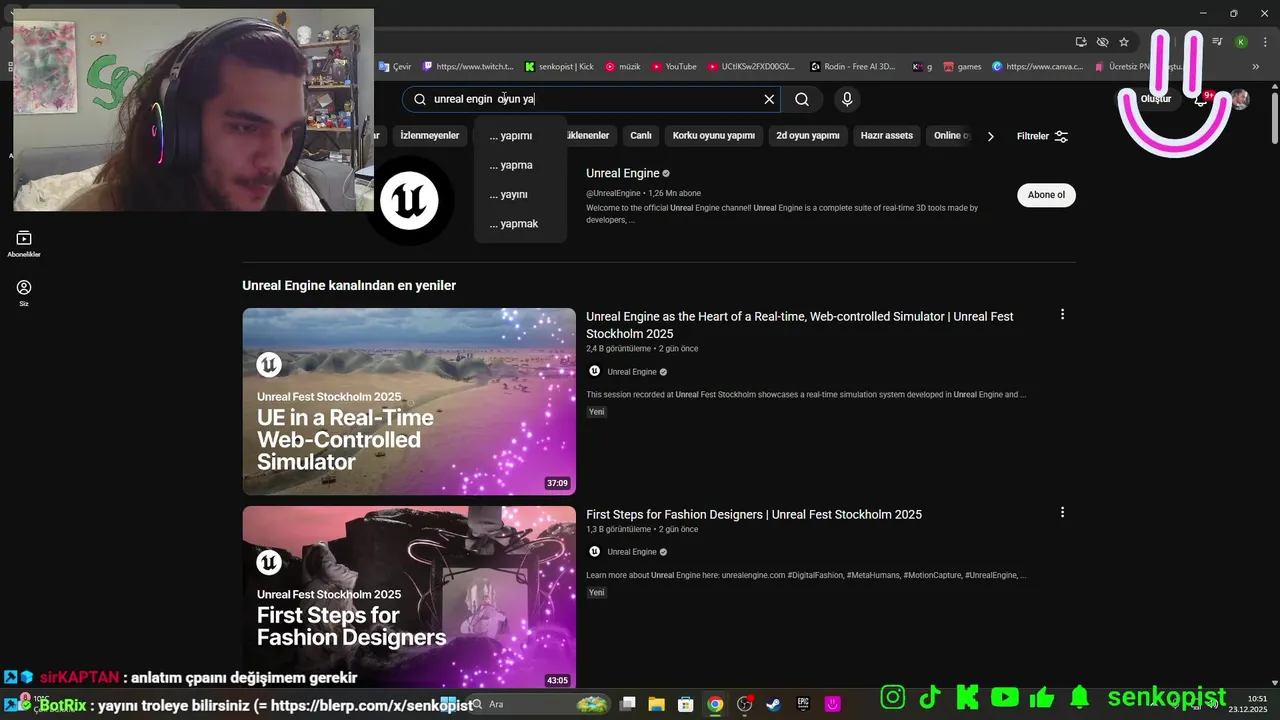Open the 'UE in a Real-Time Web-Controlled Simulator' thumbnail

coord(409,401)
